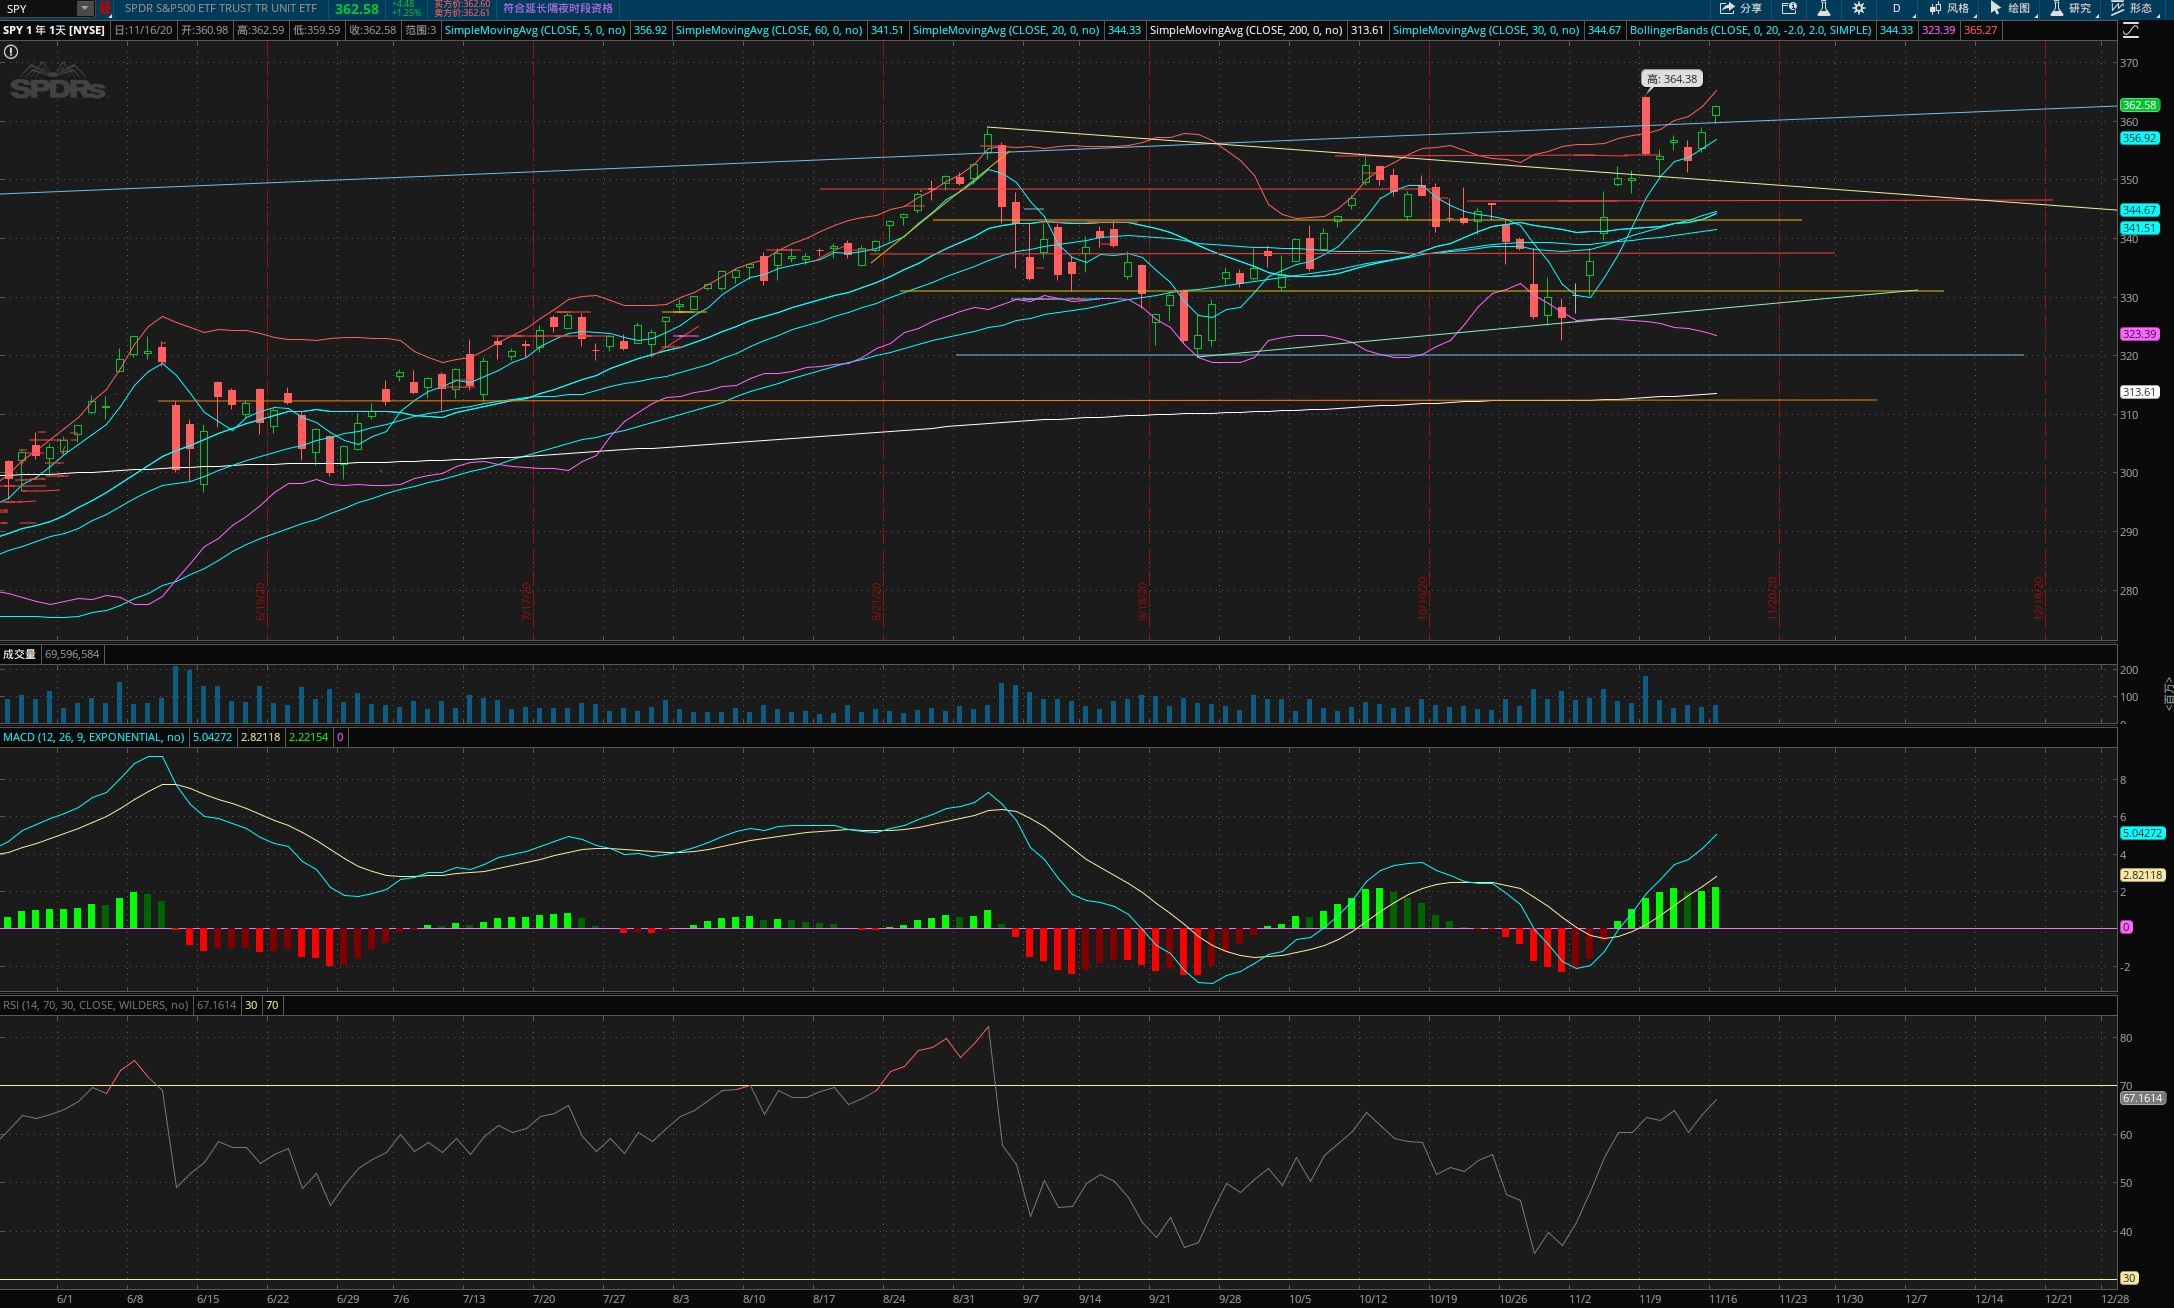Screen dimensions: 2174x1308
Task: Select the BollingerBands study label
Action: [1750, 30]
